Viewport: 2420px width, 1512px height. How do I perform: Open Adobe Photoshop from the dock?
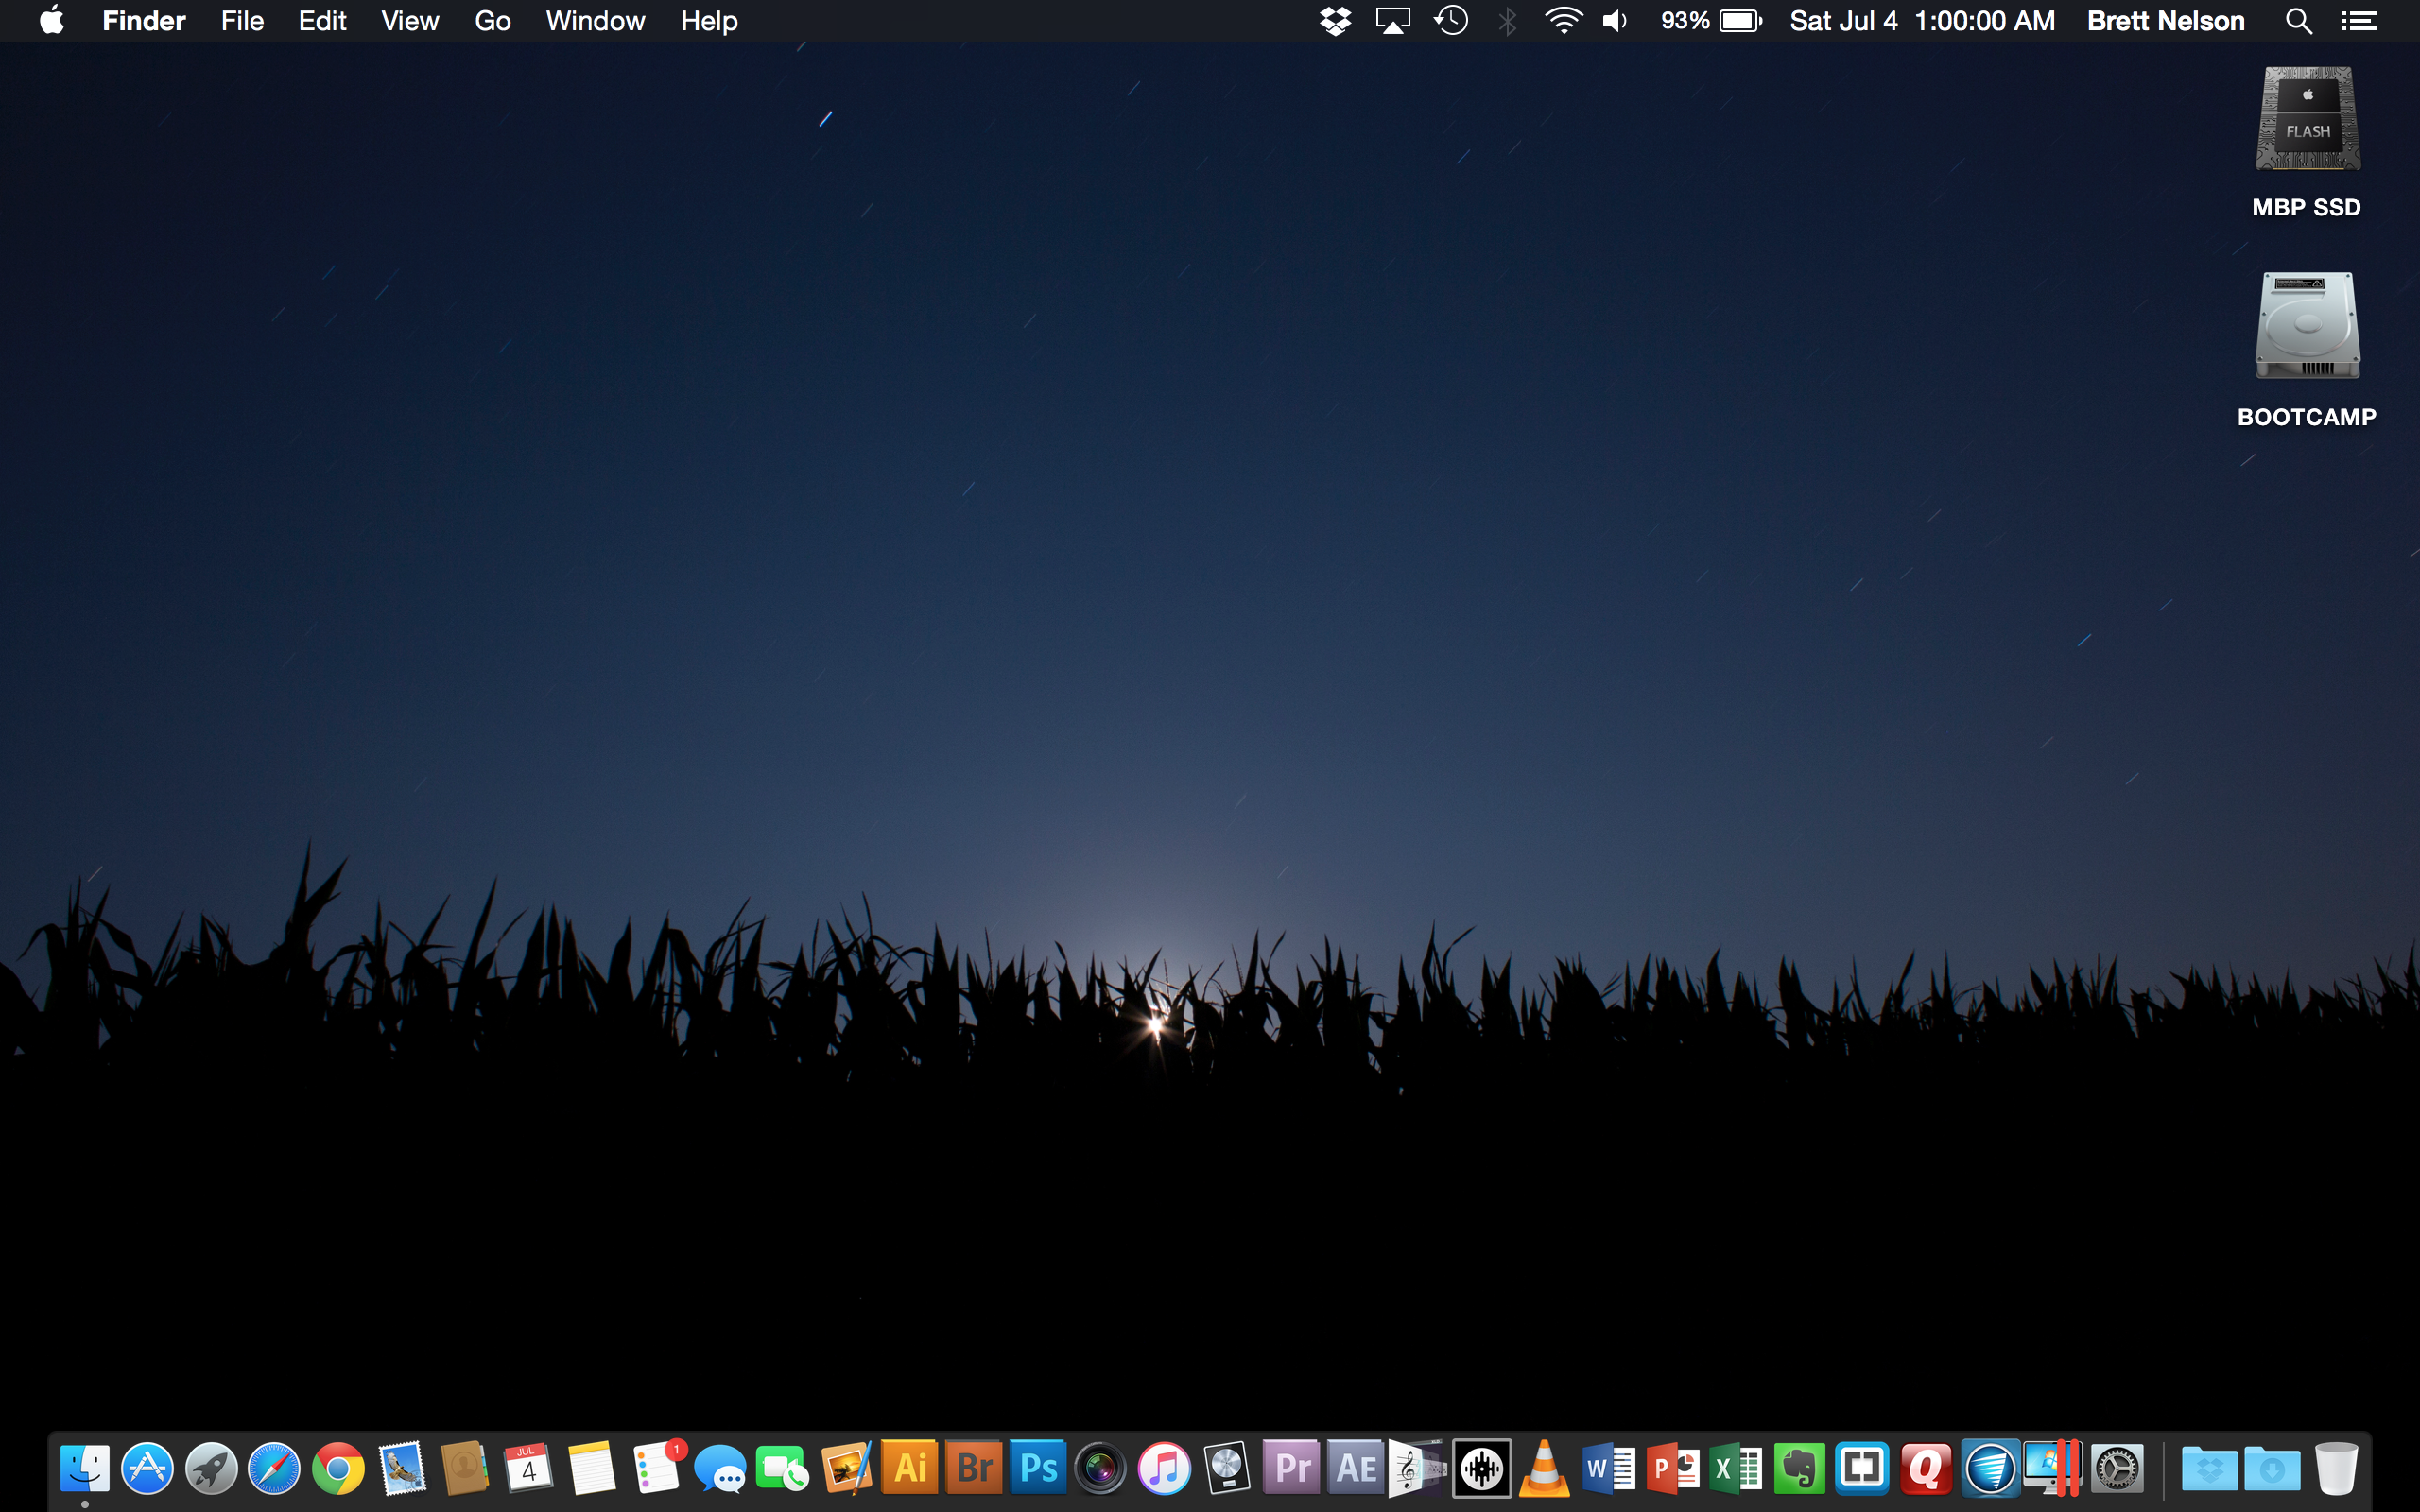pyautogui.click(x=1037, y=1468)
